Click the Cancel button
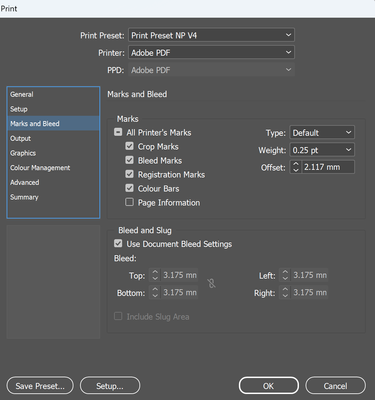The image size is (375, 400). 335,386
